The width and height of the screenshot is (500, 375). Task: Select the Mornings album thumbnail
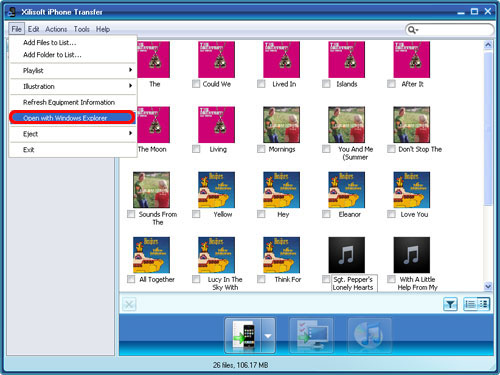point(281,125)
